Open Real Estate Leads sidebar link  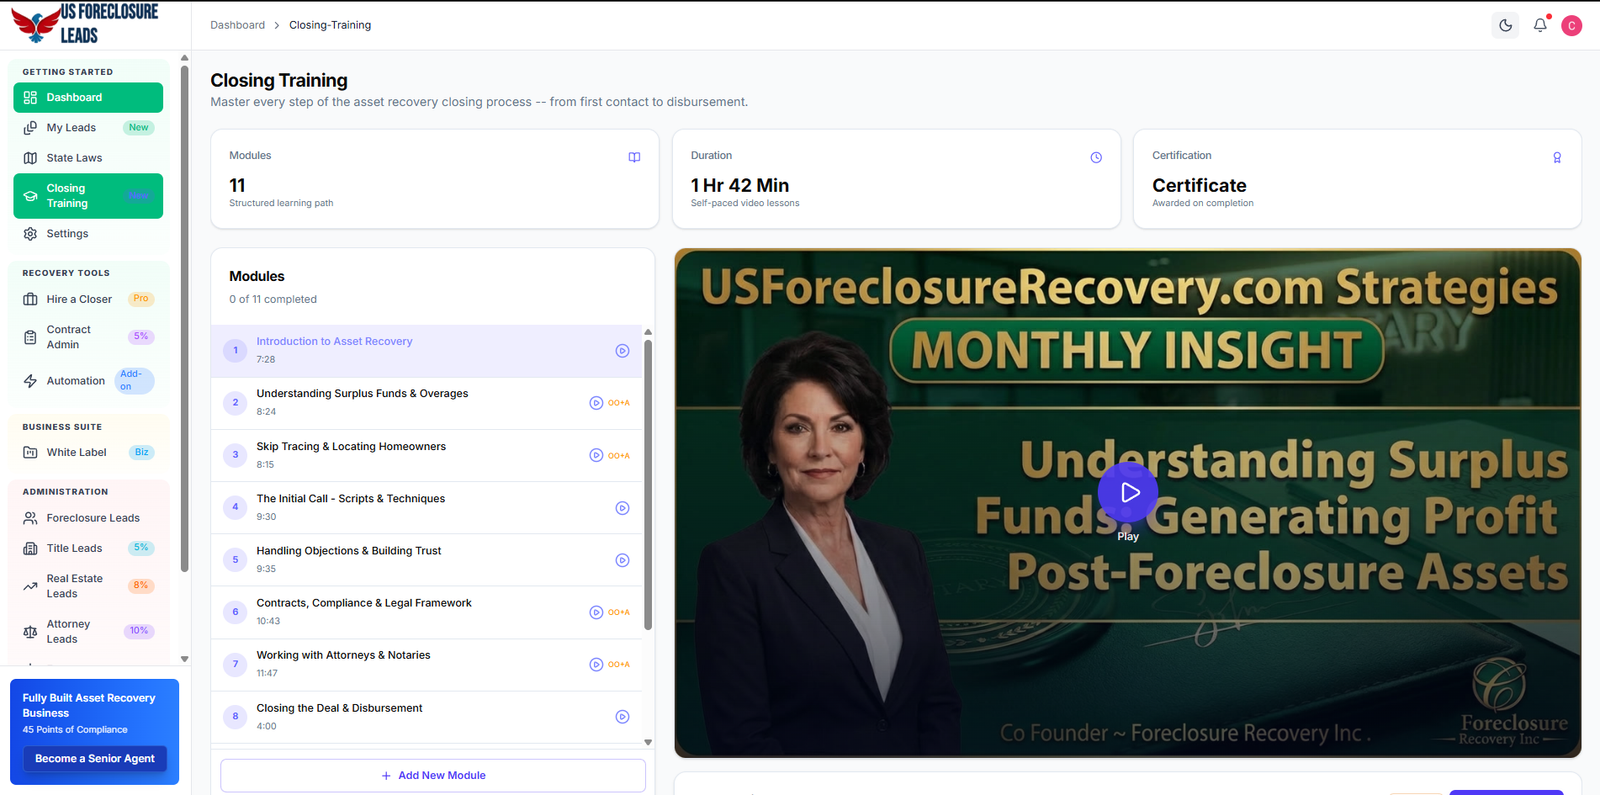[88, 586]
